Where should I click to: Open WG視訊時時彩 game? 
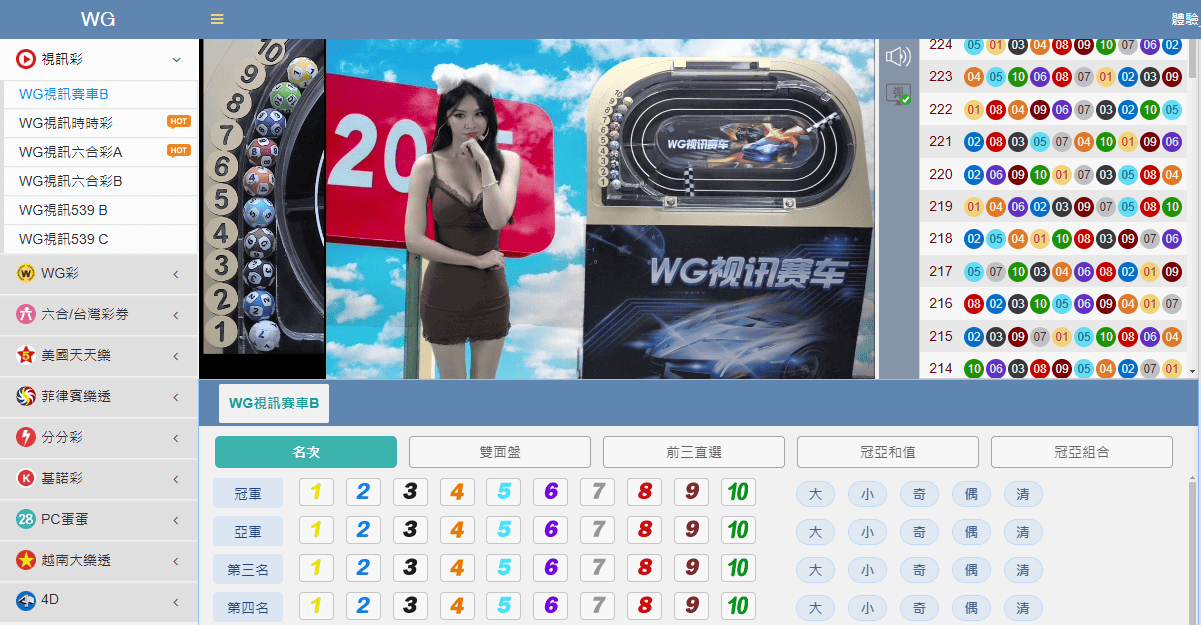66,123
